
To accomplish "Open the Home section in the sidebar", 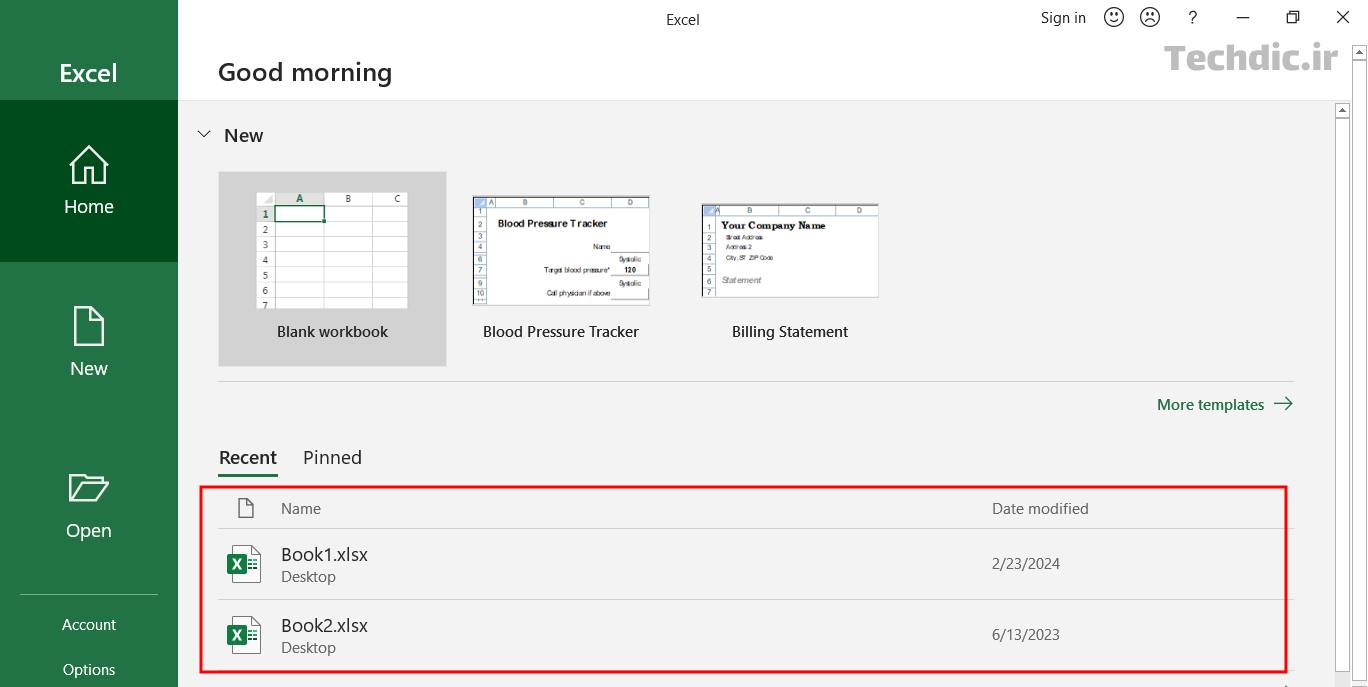I will [x=89, y=181].
